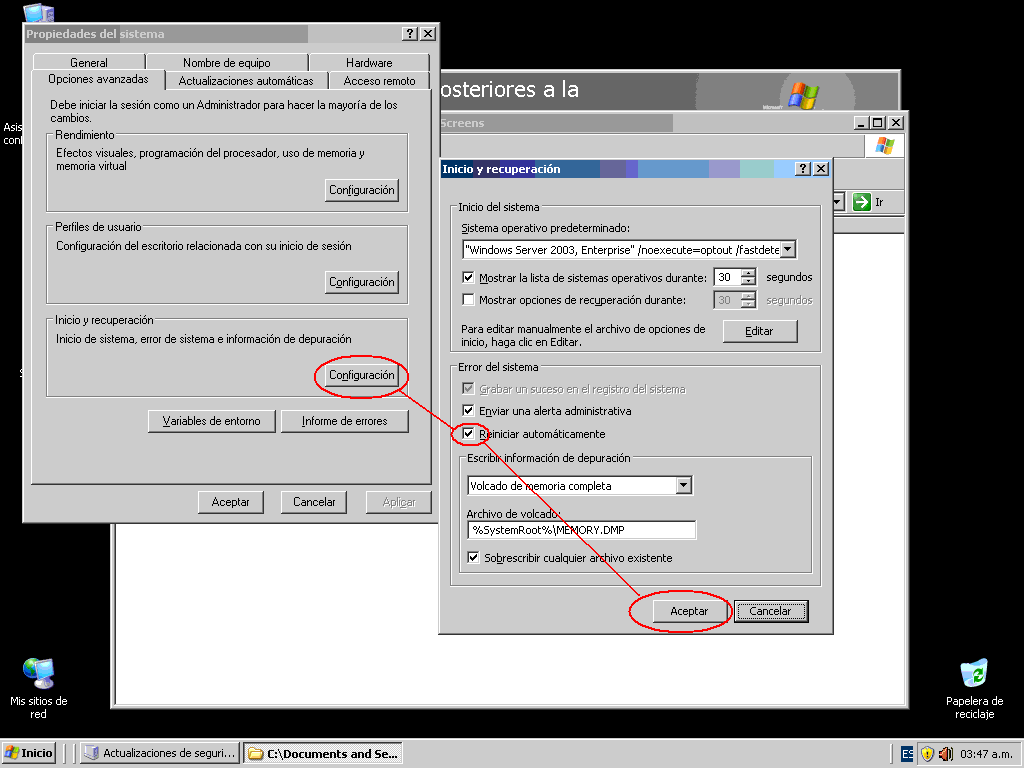
Task: Enable Mostrar opciones de recuperación durante
Action: click(x=468, y=300)
